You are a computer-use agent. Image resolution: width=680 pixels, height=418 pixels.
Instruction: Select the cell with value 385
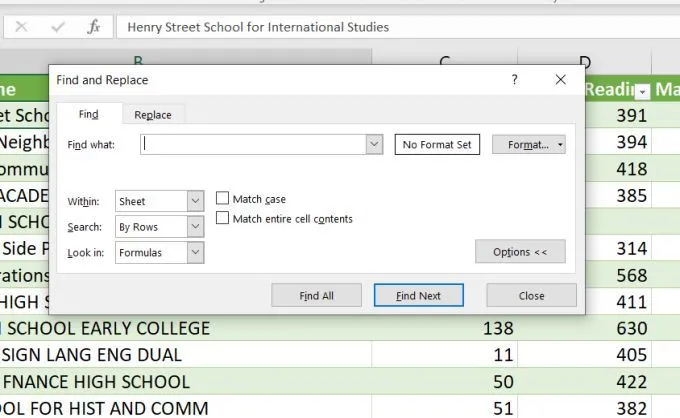point(618,195)
